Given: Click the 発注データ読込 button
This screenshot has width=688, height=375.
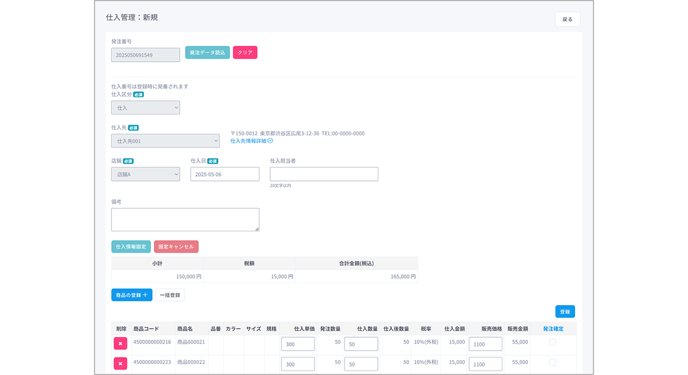Looking at the screenshot, I should [208, 53].
